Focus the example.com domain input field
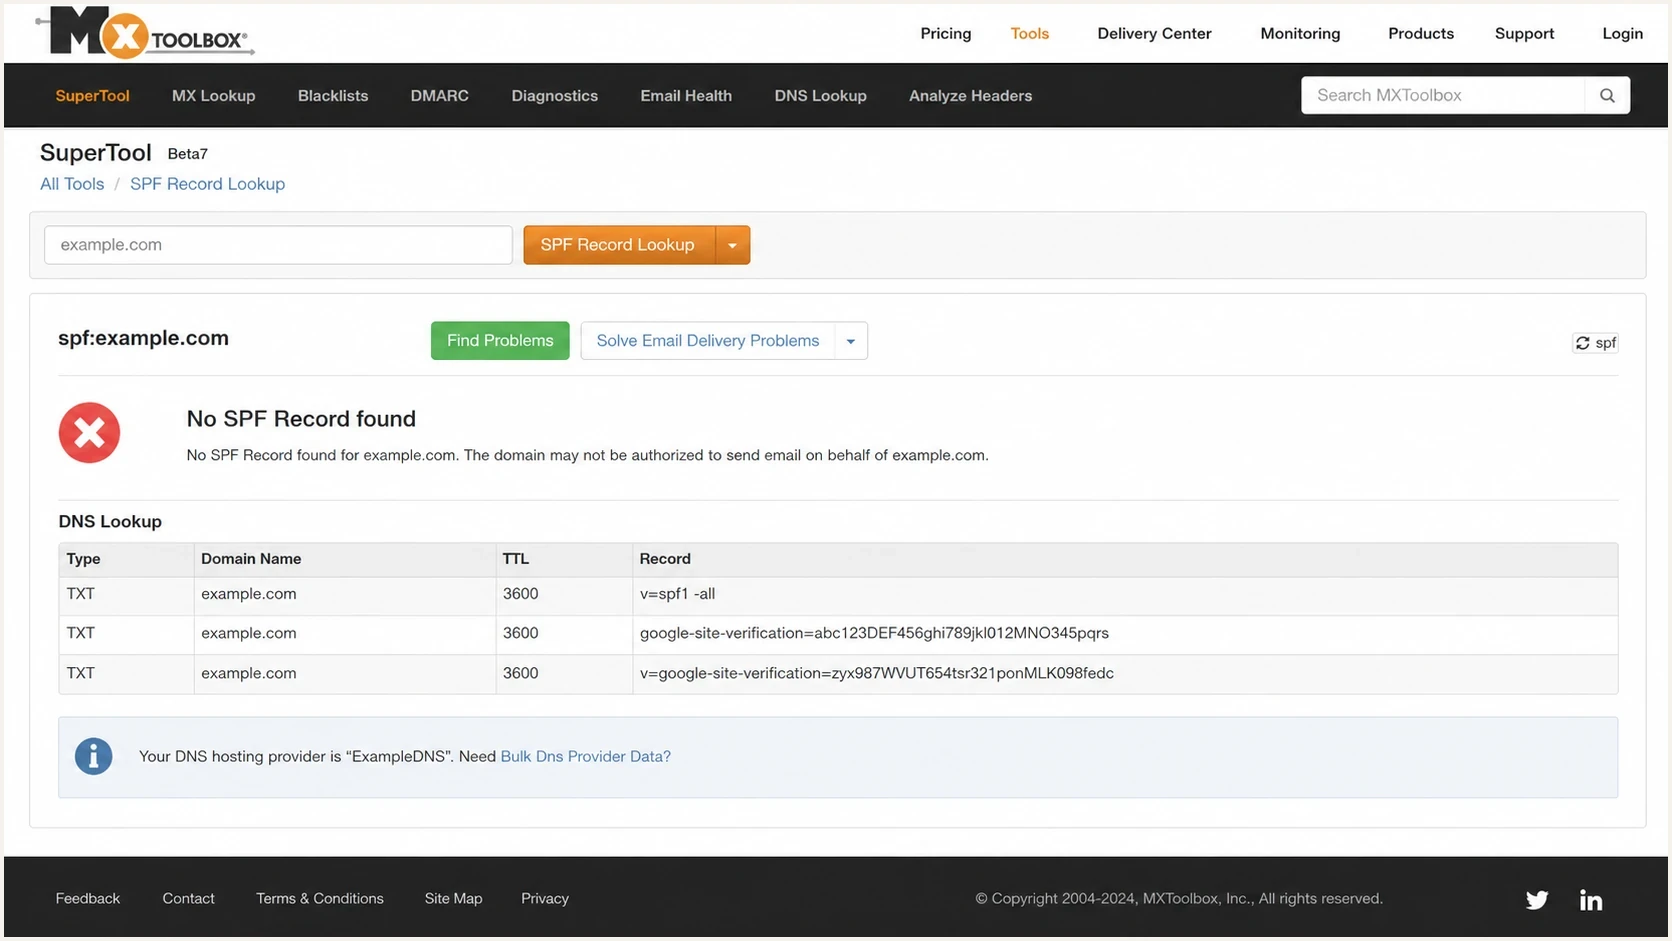The height and width of the screenshot is (941, 1672). (x=278, y=245)
